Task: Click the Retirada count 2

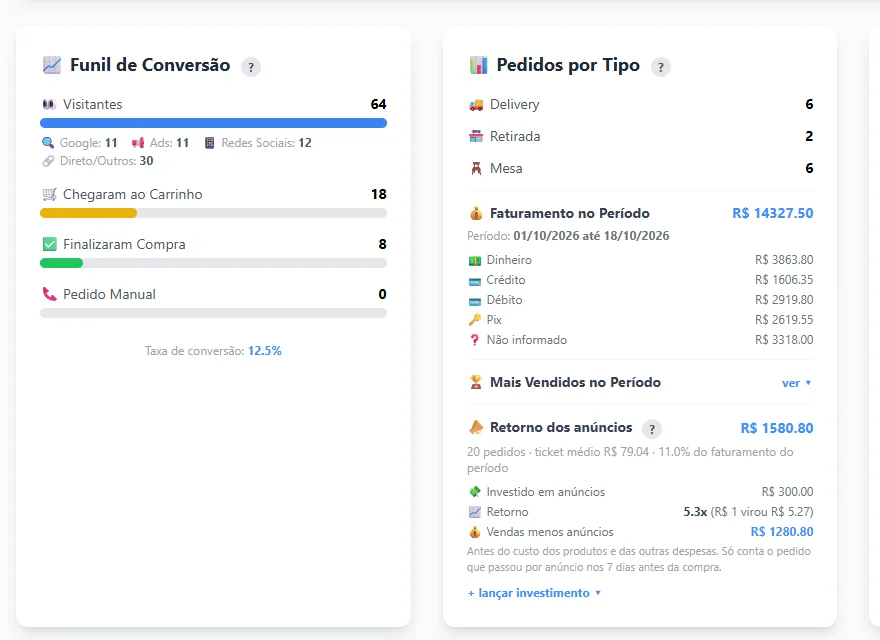Action: coord(809,136)
